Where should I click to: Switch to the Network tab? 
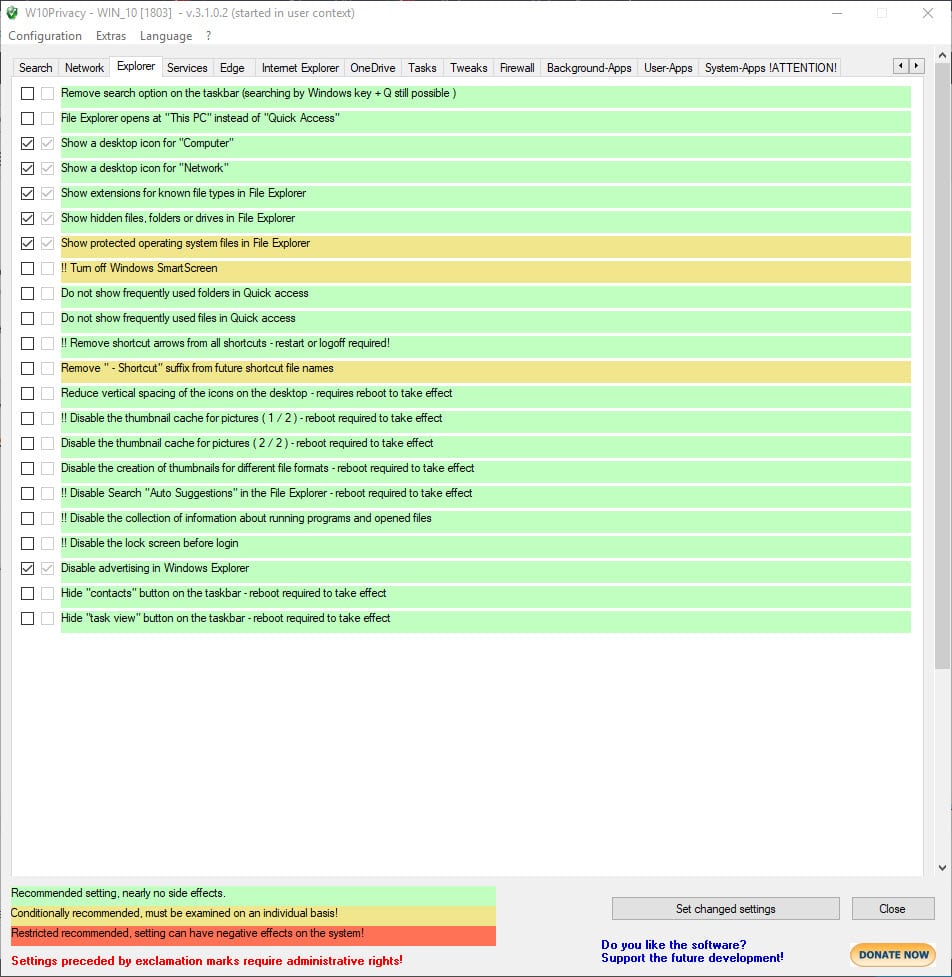[x=84, y=68]
